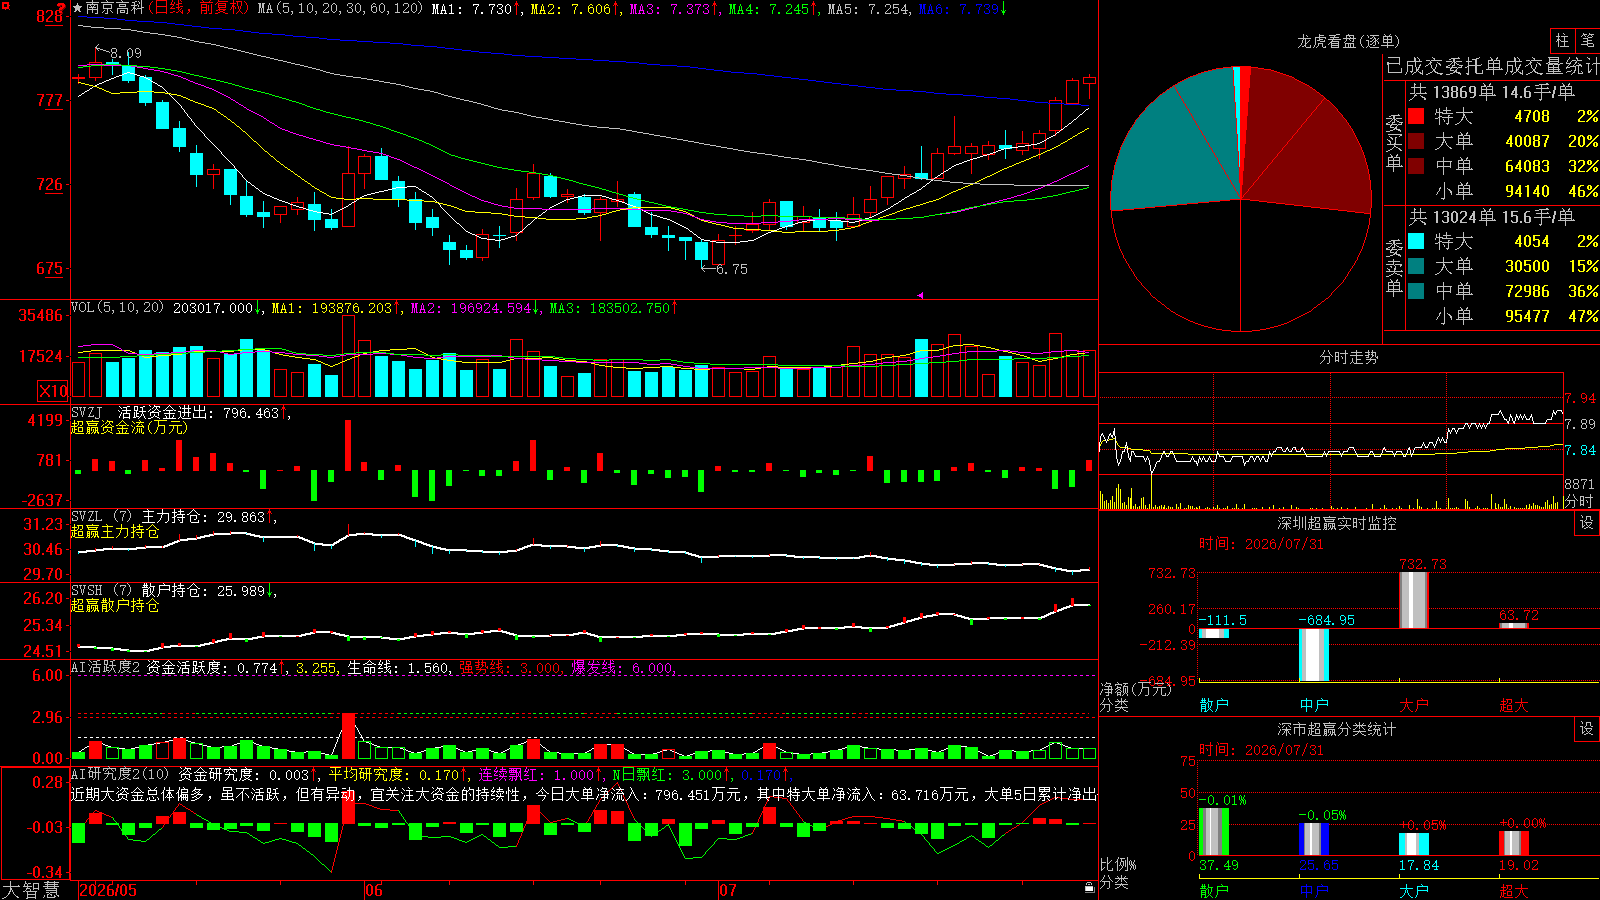
Task: Click the AI研究度2(10) indicator label
Action: click(x=120, y=774)
